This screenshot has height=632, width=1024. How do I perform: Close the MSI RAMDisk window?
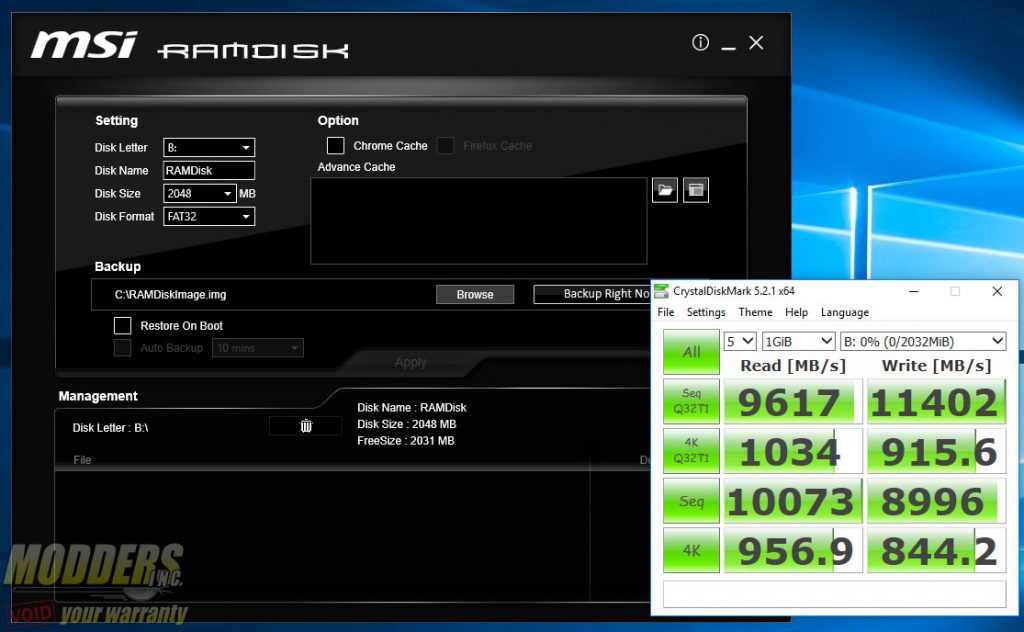[x=756, y=43]
